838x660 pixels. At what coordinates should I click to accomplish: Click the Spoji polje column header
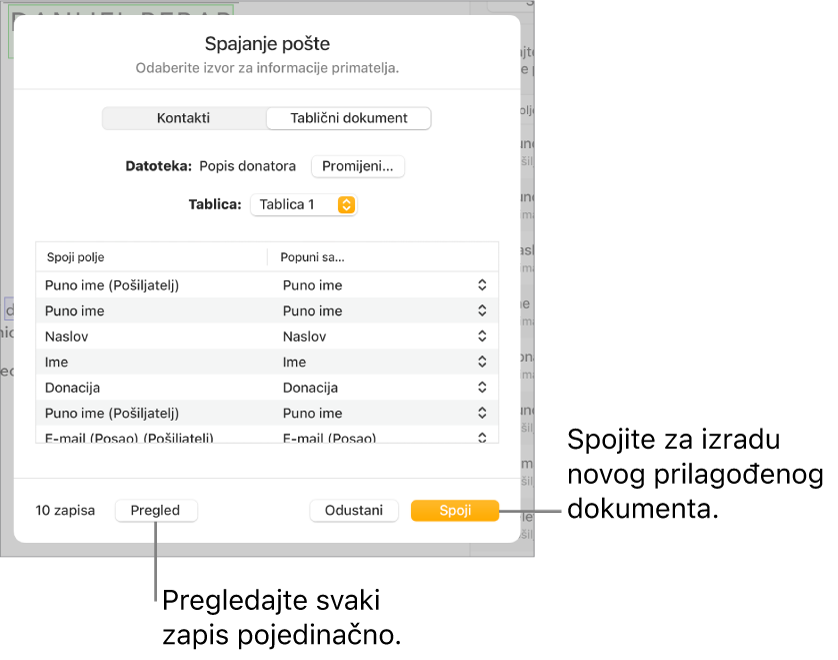[x=75, y=257]
